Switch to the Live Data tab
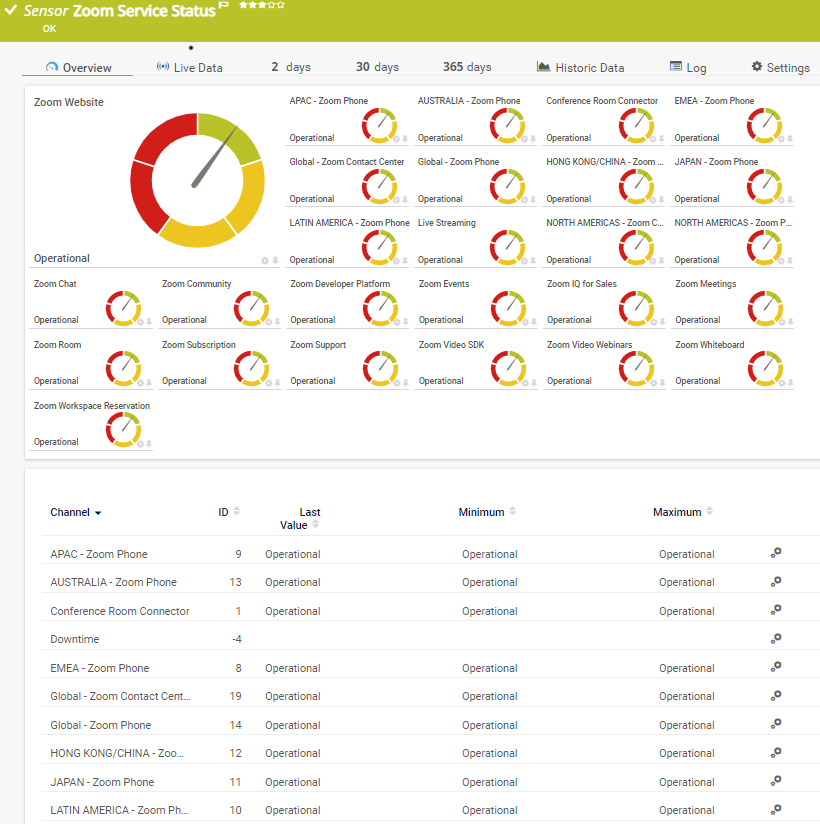820x824 pixels. [x=189, y=68]
